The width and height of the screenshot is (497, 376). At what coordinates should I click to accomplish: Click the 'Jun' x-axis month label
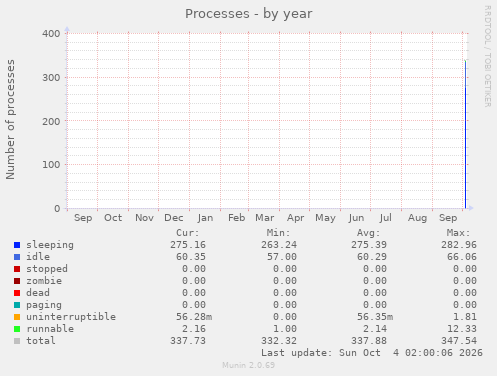[x=356, y=218]
